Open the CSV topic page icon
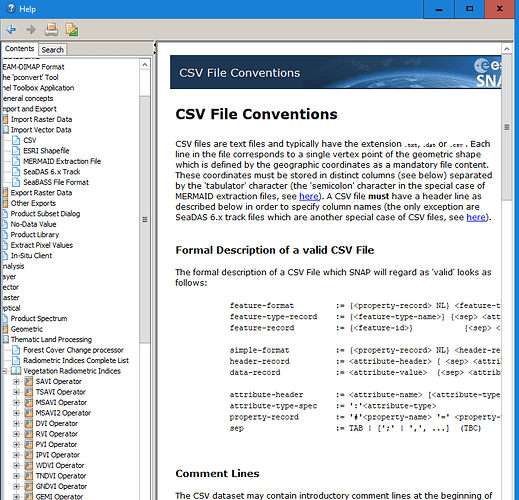The height and width of the screenshot is (500, 519). pos(16,140)
